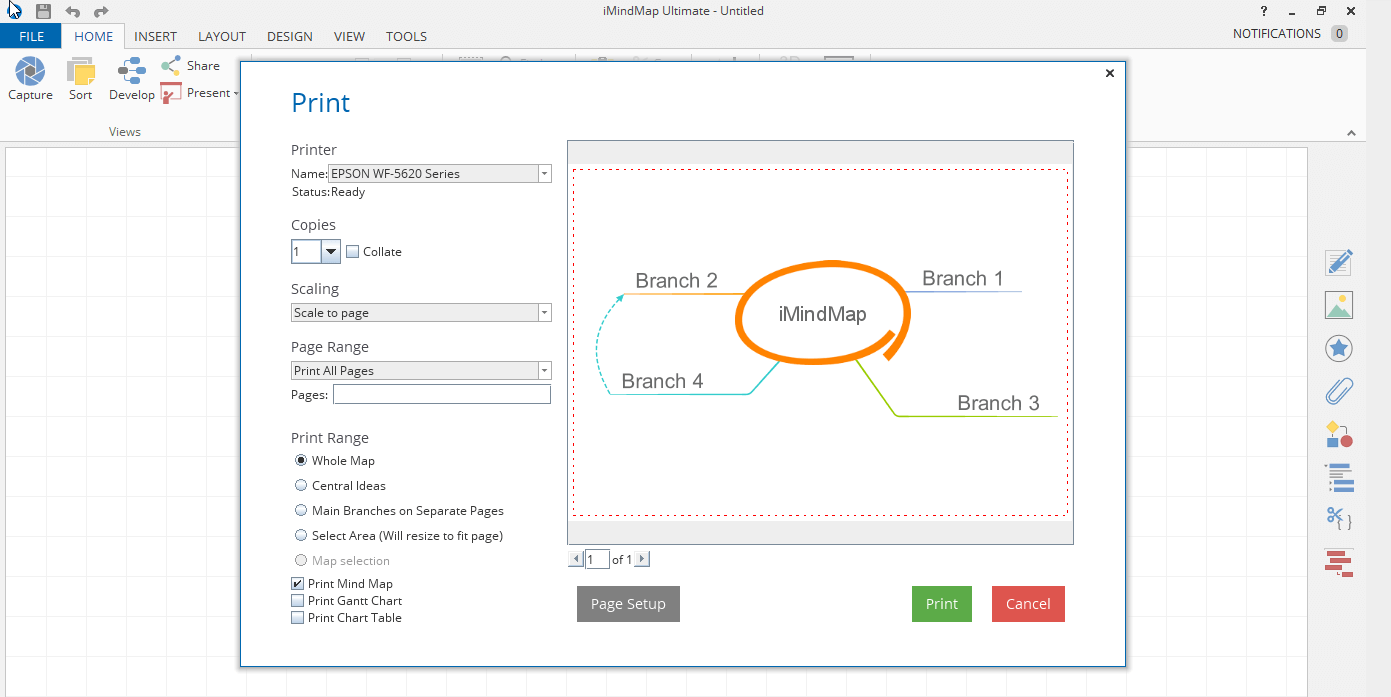Select the Select Area radio button
The height and width of the screenshot is (697, 1391).
301,536
